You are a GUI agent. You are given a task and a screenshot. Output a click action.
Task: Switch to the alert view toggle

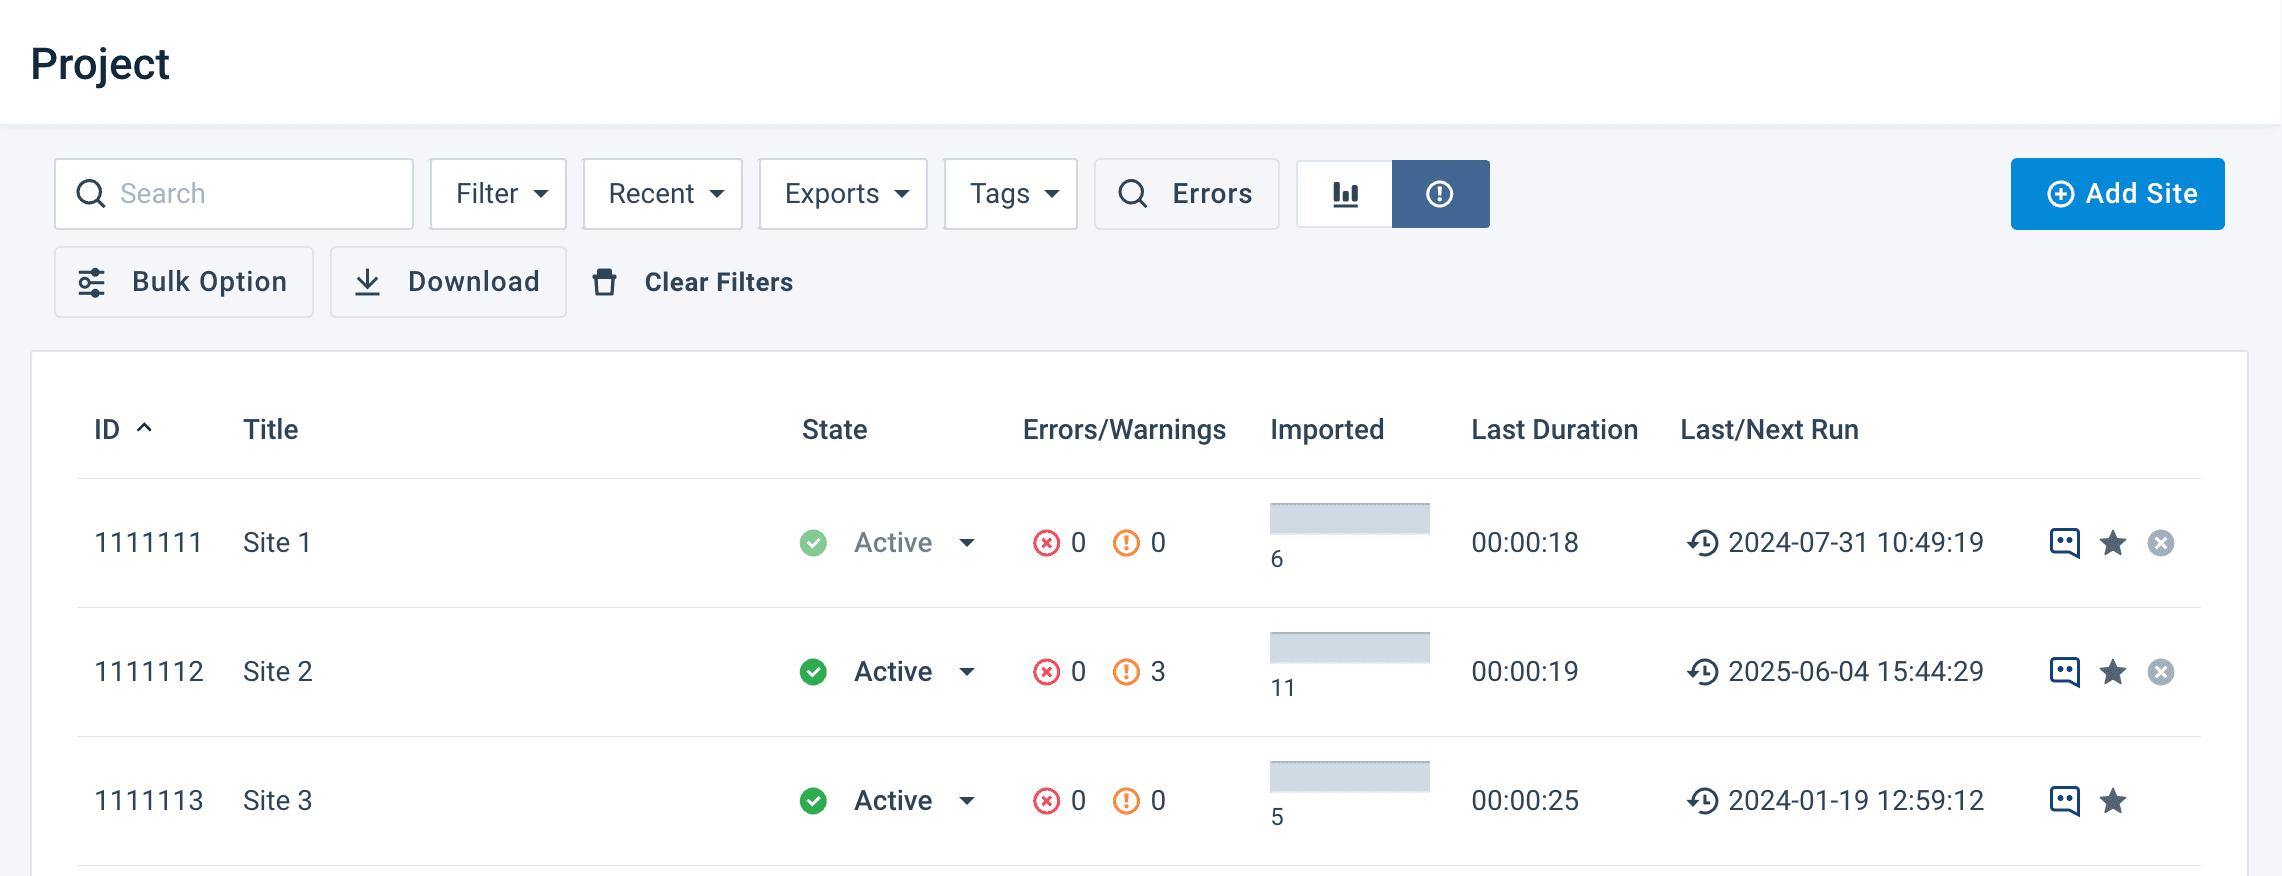(1439, 194)
